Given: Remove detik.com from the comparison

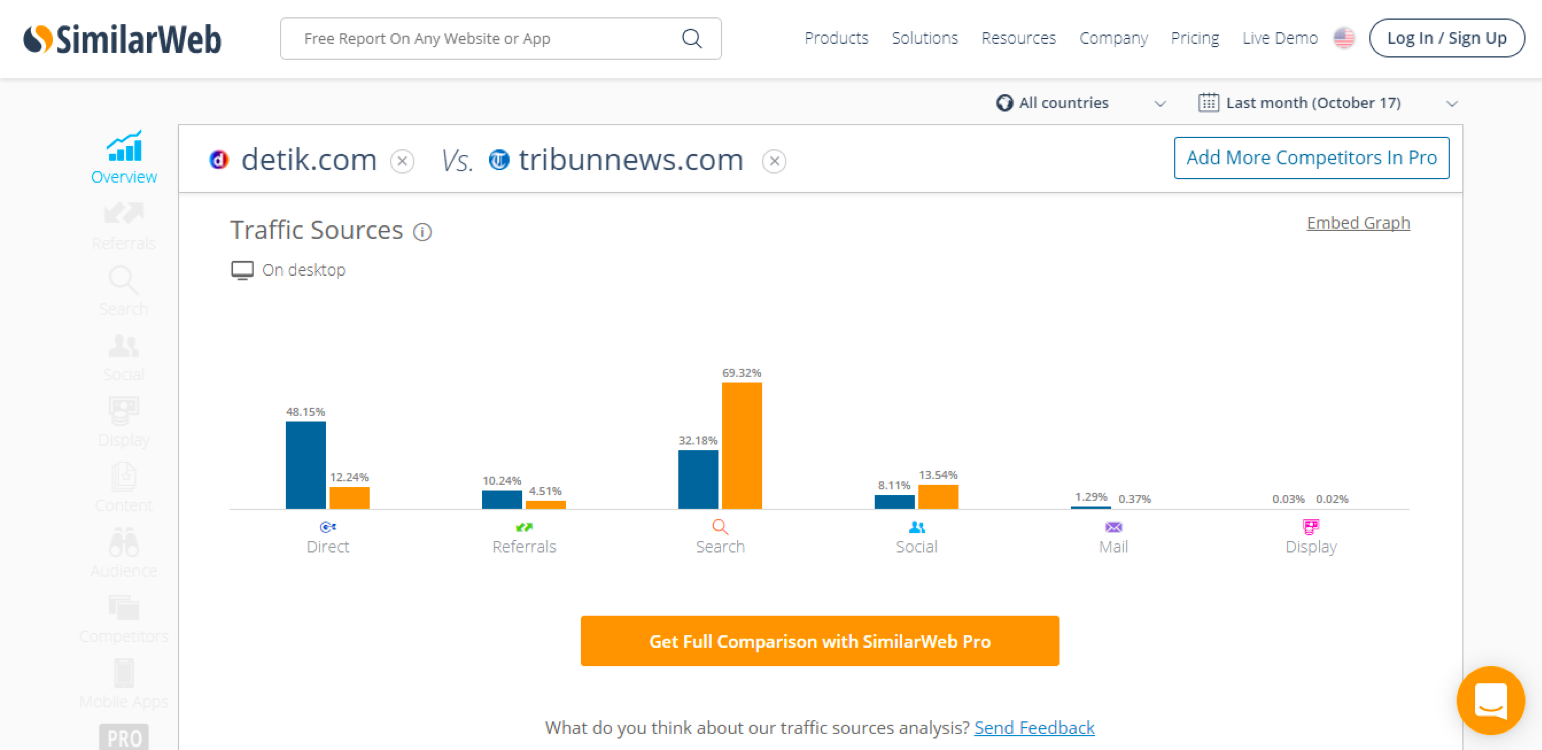Looking at the screenshot, I should 402,161.
